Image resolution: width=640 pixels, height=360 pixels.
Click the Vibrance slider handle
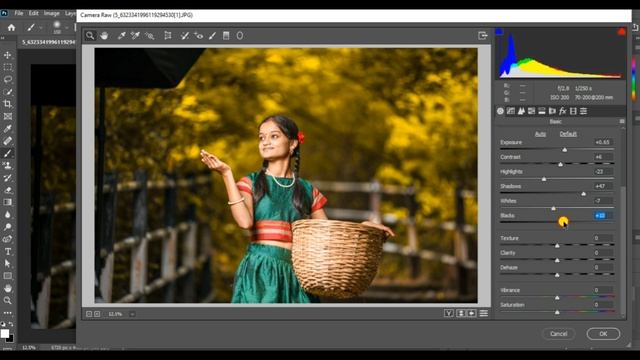click(x=557, y=298)
